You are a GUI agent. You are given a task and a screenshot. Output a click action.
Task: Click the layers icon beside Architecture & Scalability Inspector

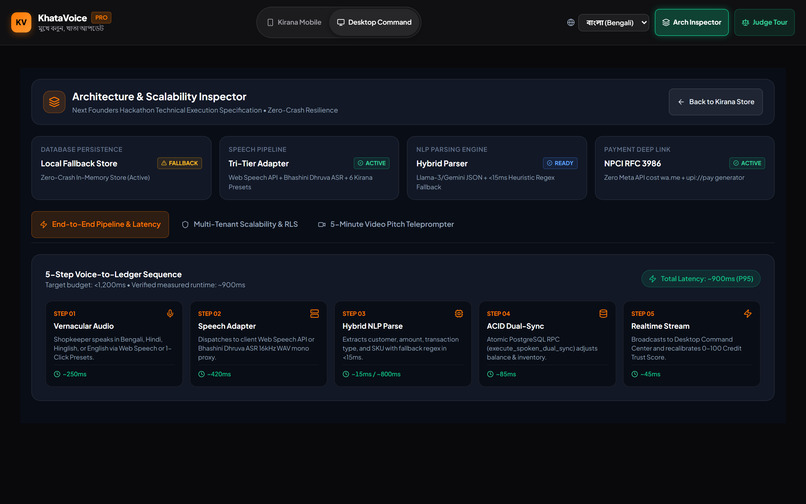tap(54, 102)
